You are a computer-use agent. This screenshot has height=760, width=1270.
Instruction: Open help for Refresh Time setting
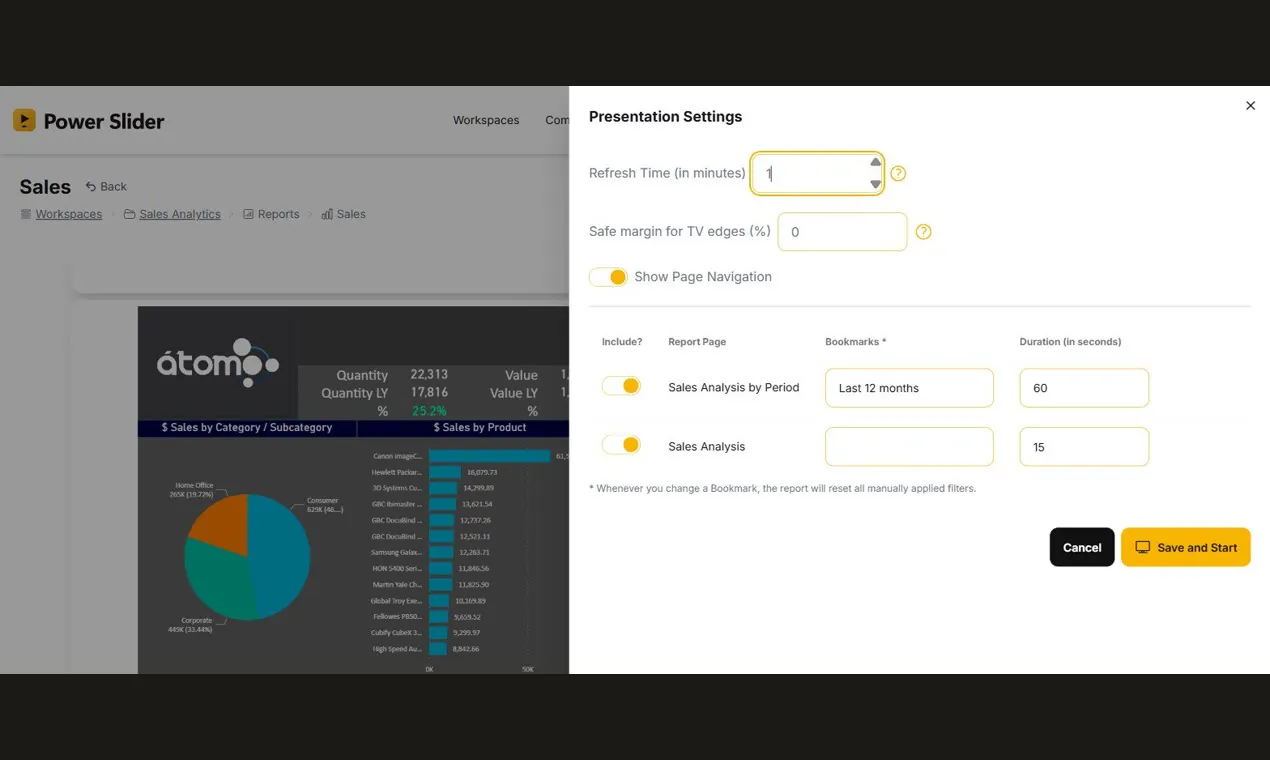(x=898, y=173)
